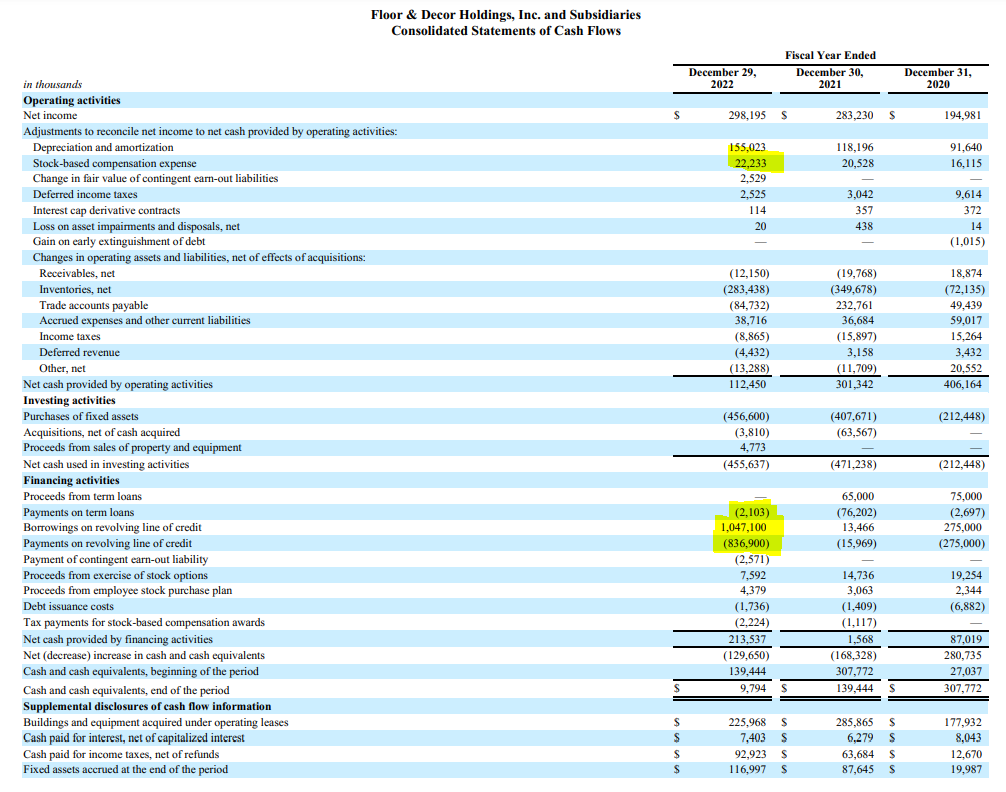Click operating cash total 112,450
The width and height of the screenshot is (1006, 792).
tap(747, 384)
